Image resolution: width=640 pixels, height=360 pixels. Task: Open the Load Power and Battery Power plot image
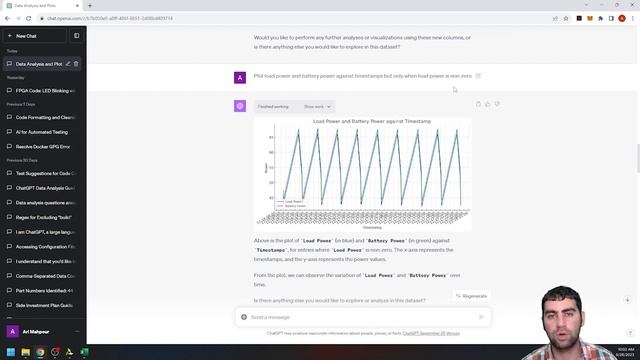pos(363,174)
